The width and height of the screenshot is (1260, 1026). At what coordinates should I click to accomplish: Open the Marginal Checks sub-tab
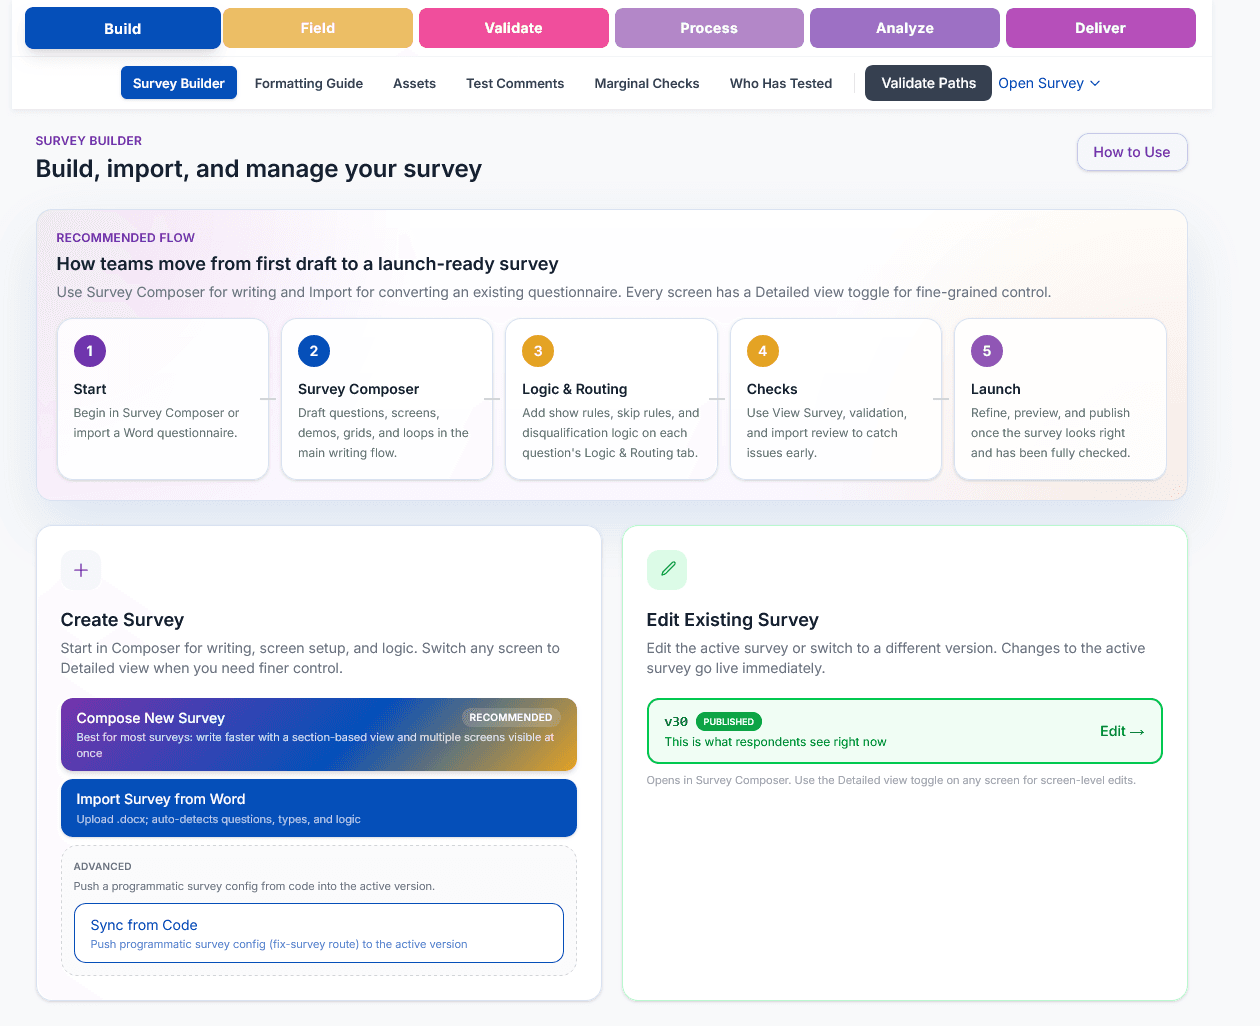[647, 83]
